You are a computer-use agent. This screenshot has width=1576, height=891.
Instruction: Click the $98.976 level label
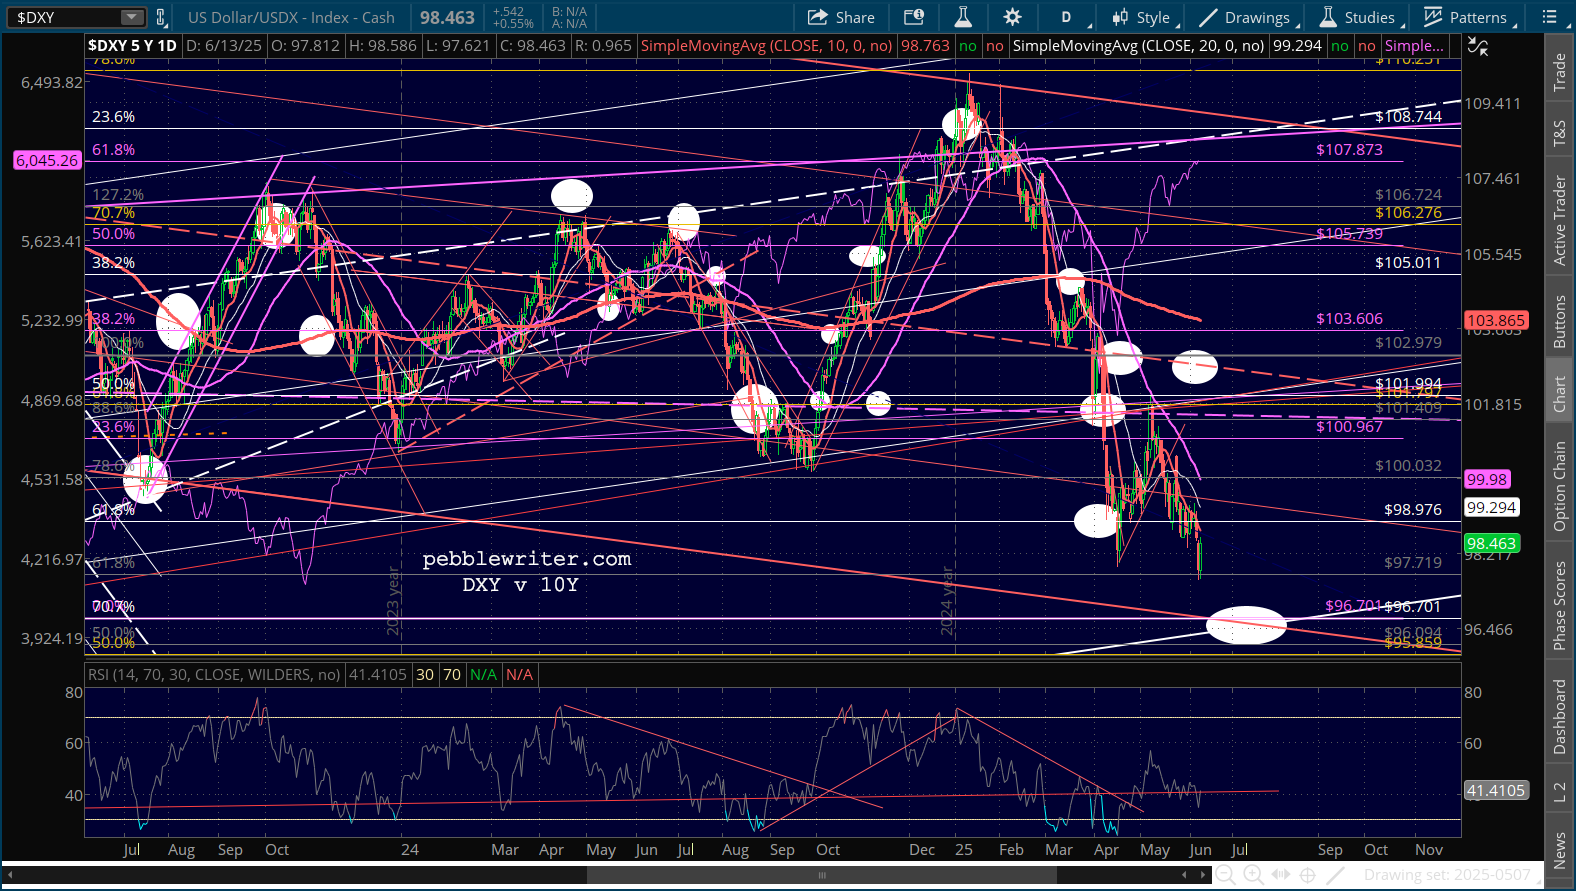1413,510
